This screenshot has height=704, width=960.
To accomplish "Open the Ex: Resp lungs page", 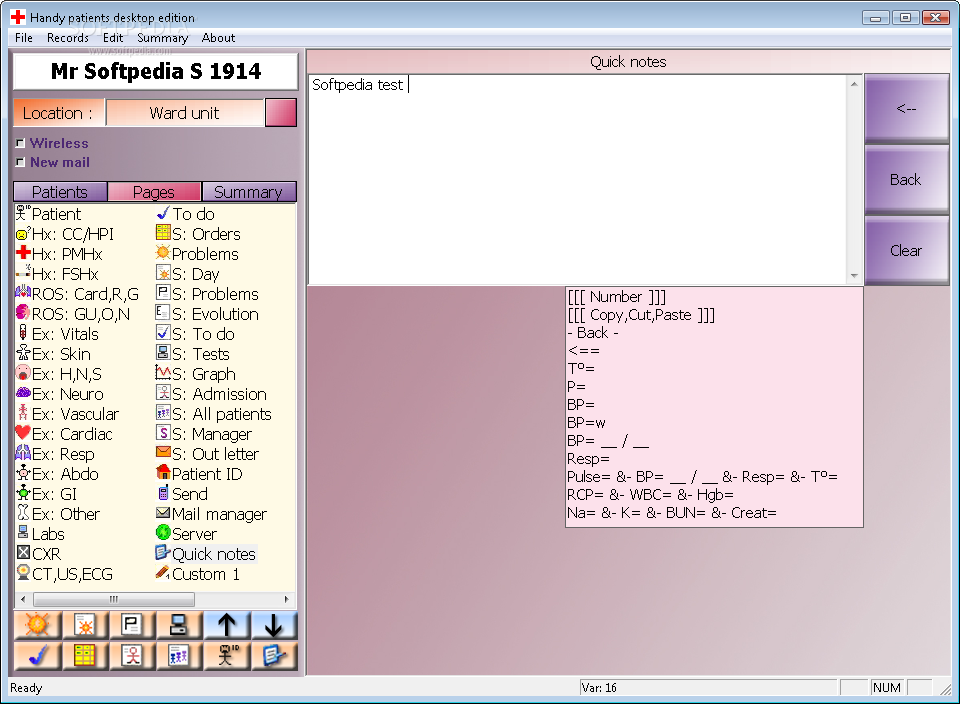I will point(55,454).
